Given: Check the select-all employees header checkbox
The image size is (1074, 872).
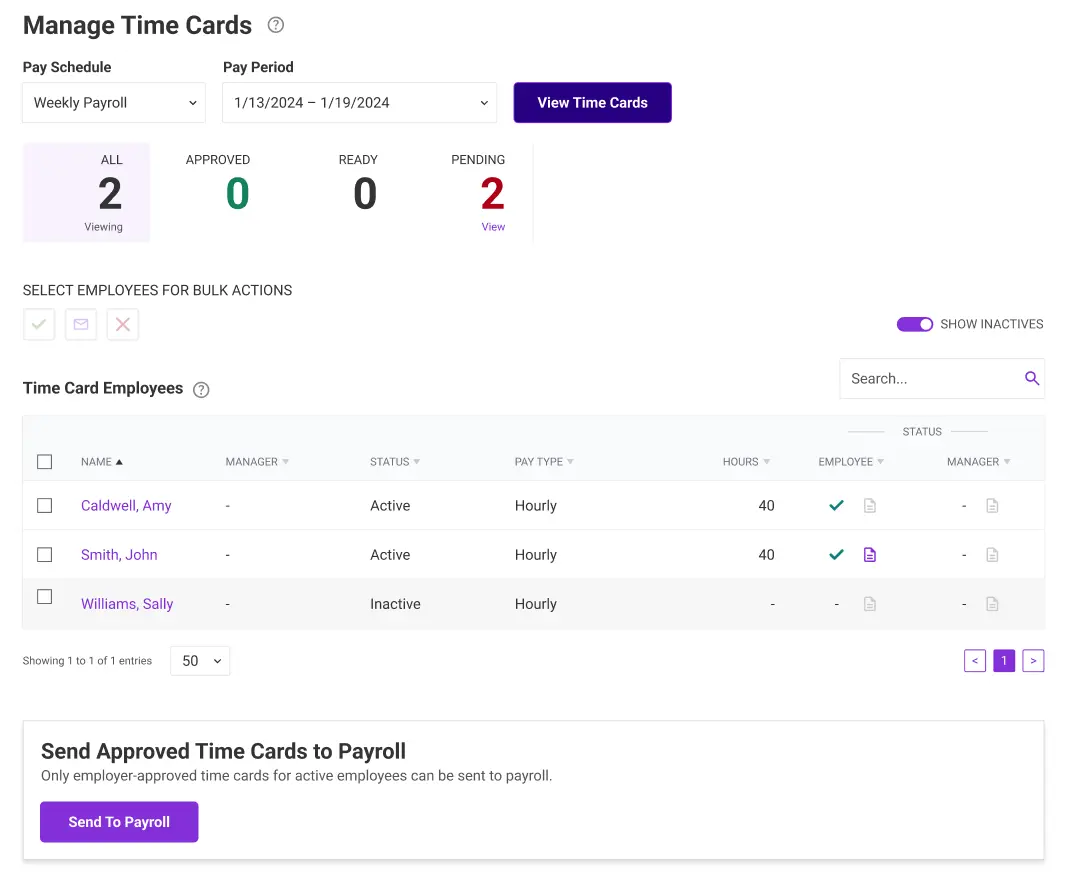Looking at the screenshot, I should [44, 461].
